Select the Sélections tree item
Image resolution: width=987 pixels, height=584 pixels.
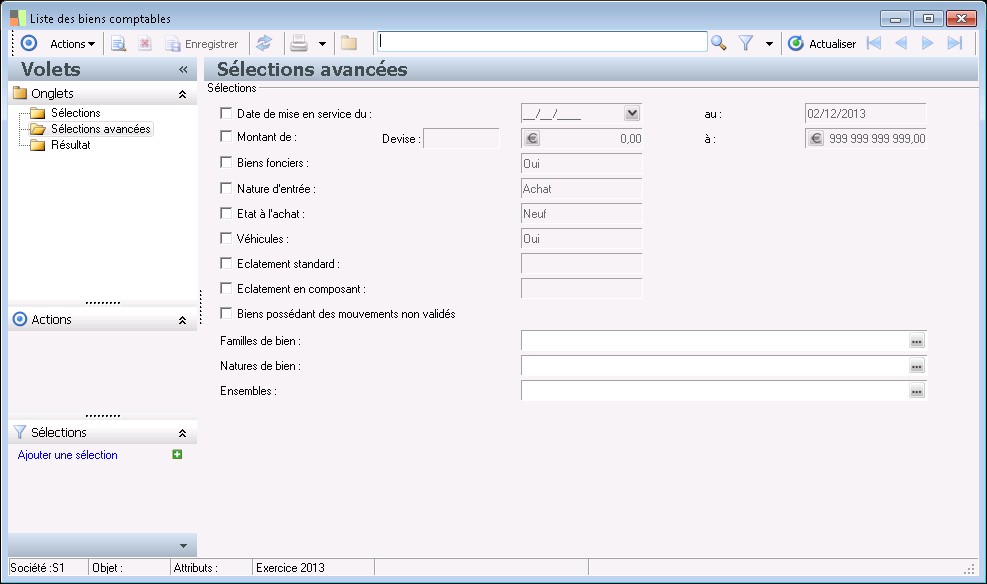(x=76, y=113)
